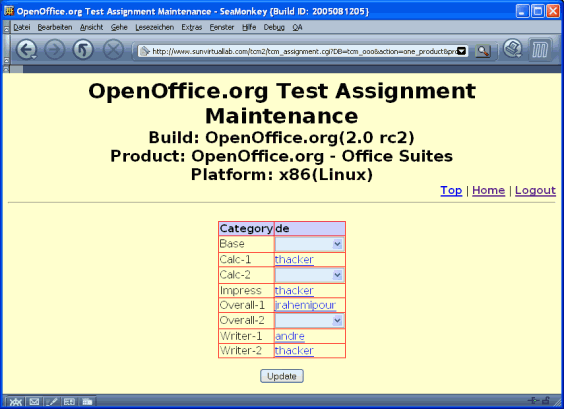564x409 pixels.
Task: Open the Mail icon in the status bar
Action: pos(34,401)
